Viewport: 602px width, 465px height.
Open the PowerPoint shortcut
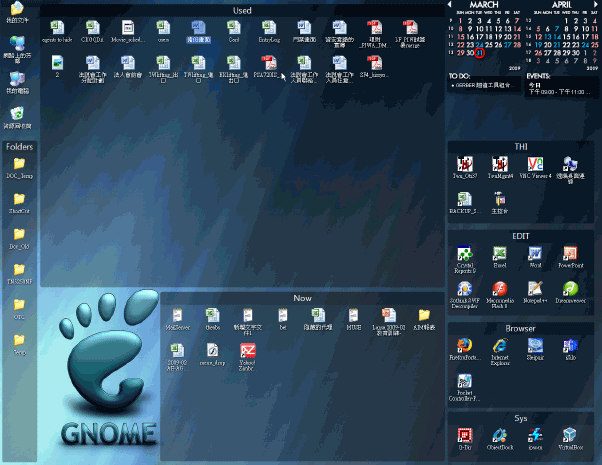pos(571,257)
